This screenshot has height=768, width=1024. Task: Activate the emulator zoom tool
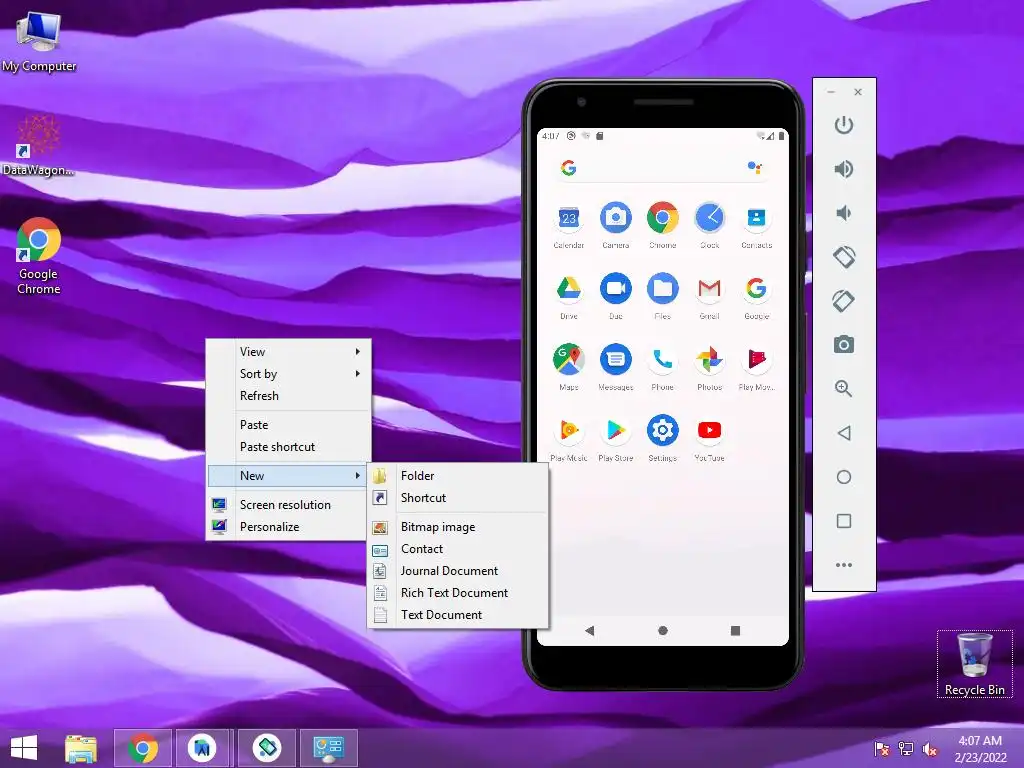pyautogui.click(x=844, y=389)
